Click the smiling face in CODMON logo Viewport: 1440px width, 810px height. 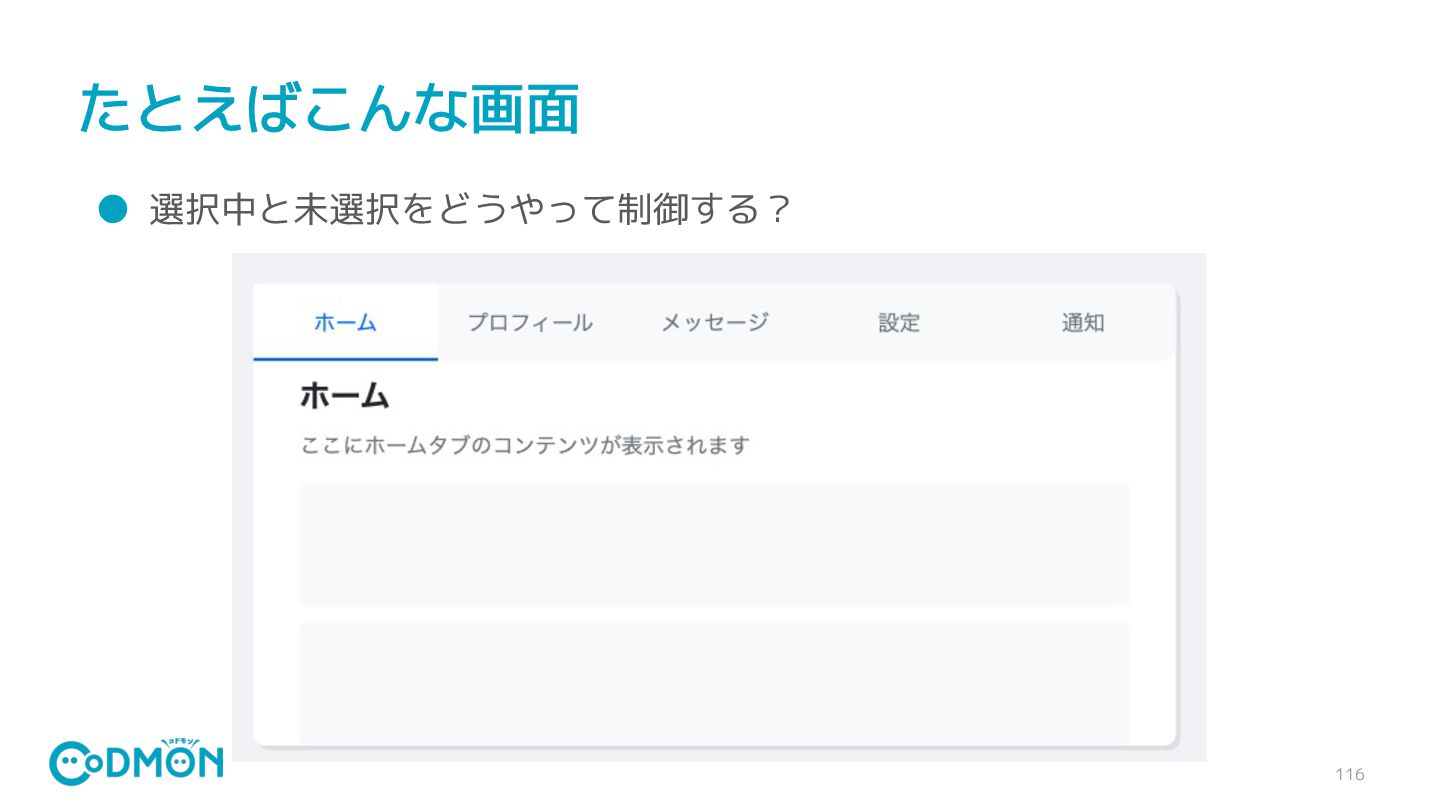coord(69,764)
